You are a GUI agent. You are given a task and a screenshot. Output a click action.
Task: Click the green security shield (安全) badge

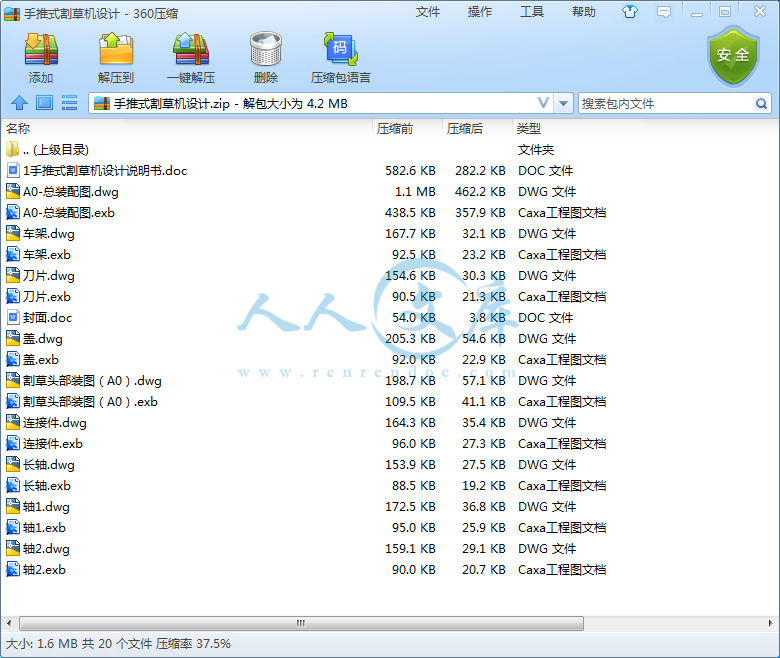733,56
